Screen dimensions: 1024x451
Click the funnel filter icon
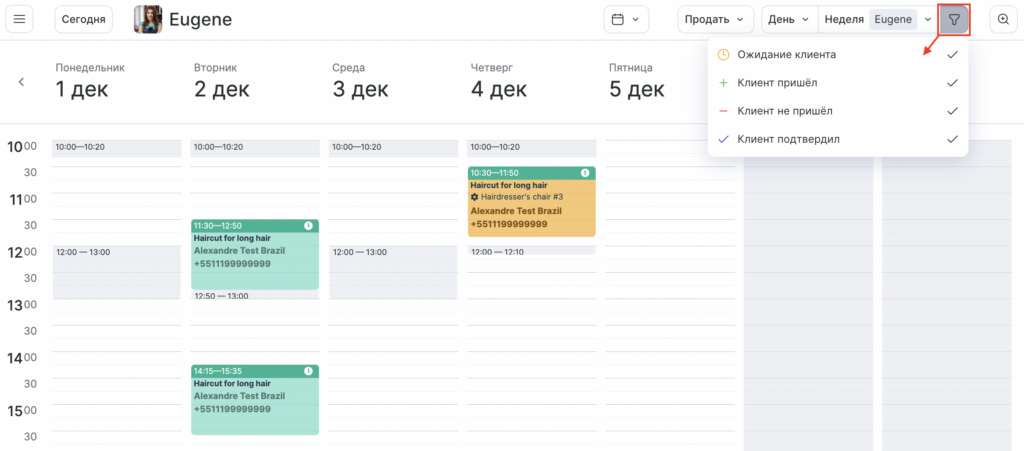point(954,19)
